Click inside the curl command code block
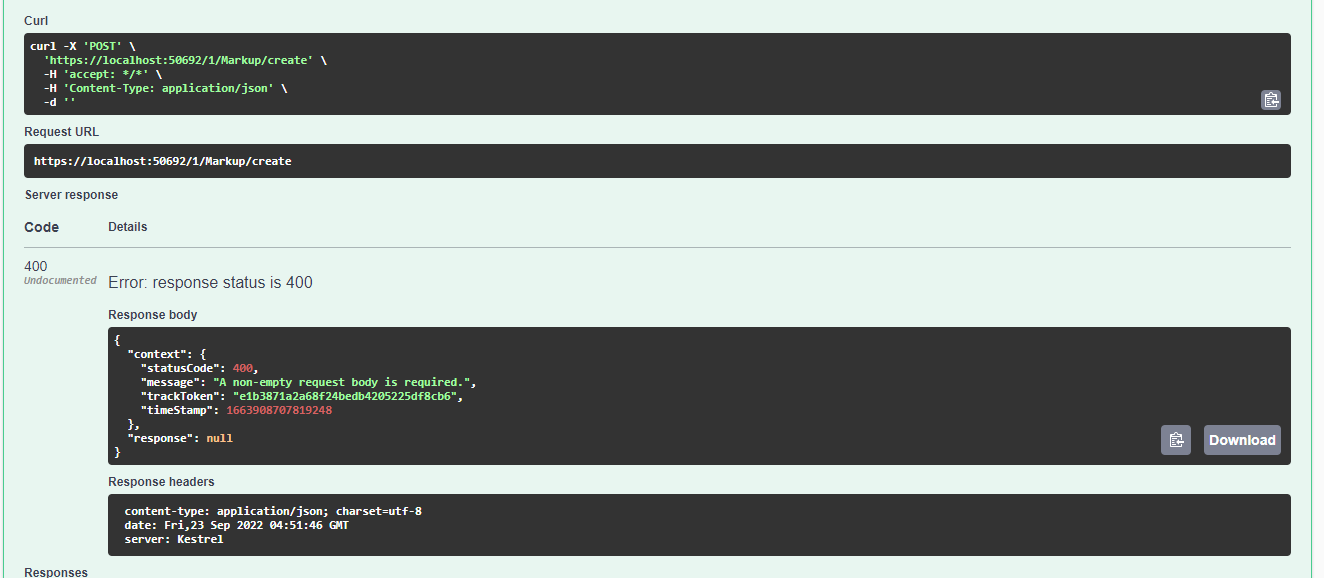This screenshot has height=578, width=1324. click(x=600, y=74)
